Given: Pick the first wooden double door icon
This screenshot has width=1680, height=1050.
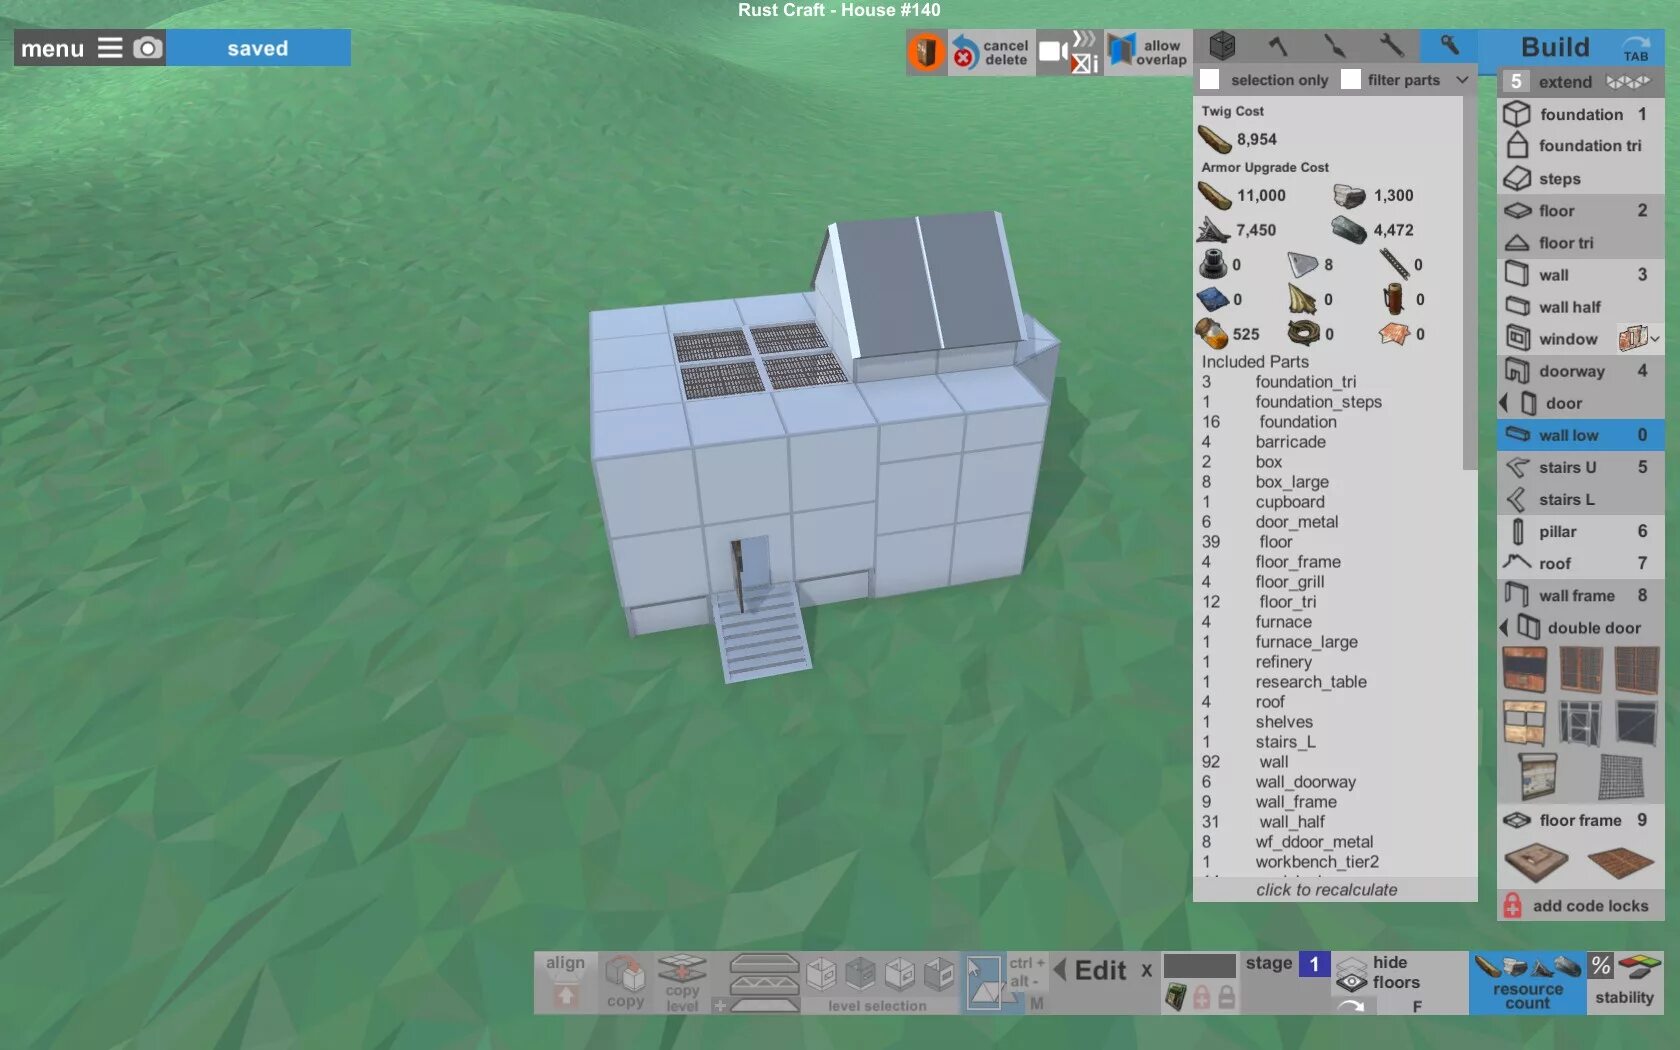Looking at the screenshot, I should tap(1524, 669).
